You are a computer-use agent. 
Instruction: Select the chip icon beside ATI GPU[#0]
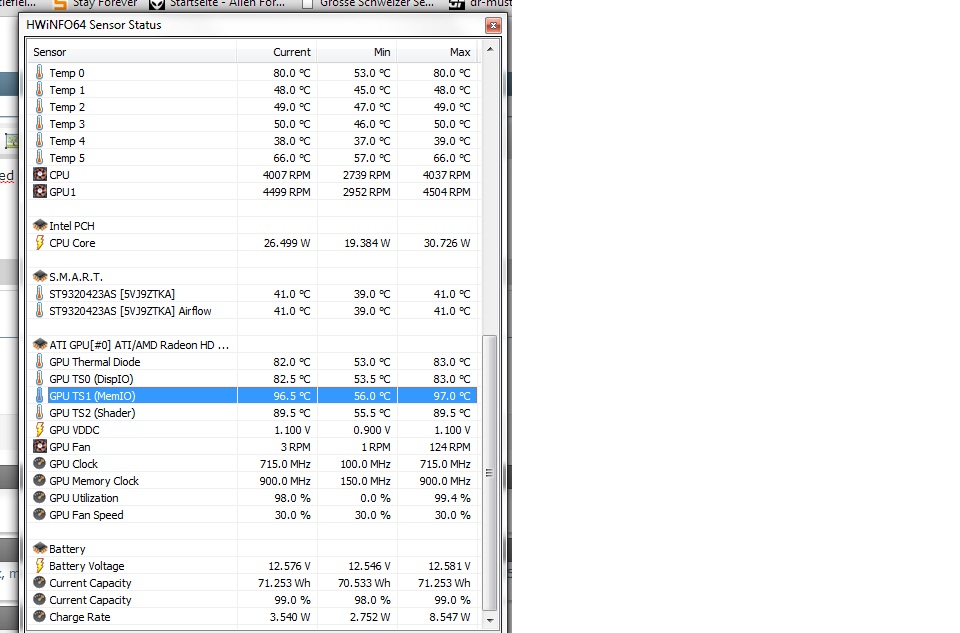tap(40, 345)
